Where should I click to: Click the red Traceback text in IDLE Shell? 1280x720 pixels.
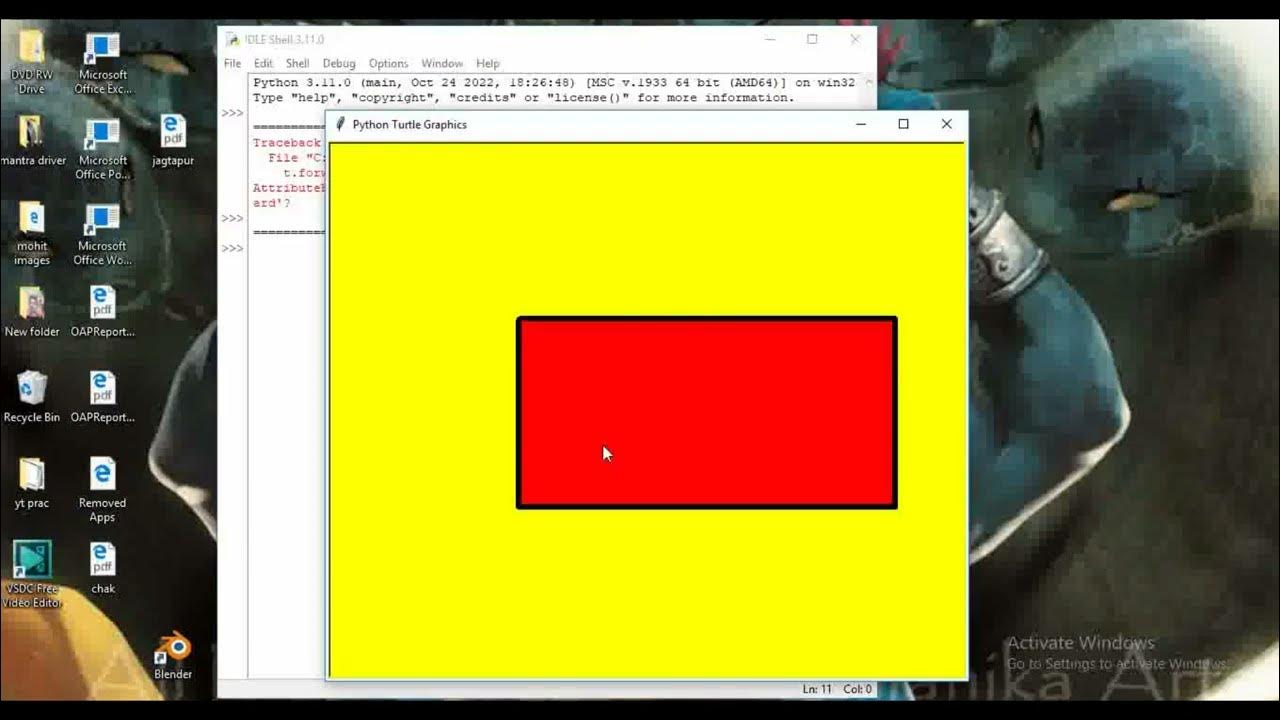(x=287, y=143)
